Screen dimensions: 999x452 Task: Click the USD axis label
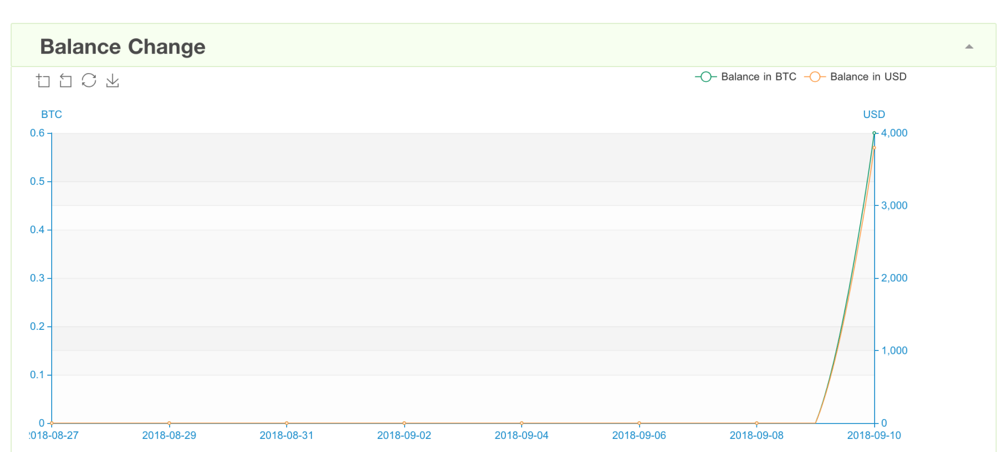coord(874,115)
